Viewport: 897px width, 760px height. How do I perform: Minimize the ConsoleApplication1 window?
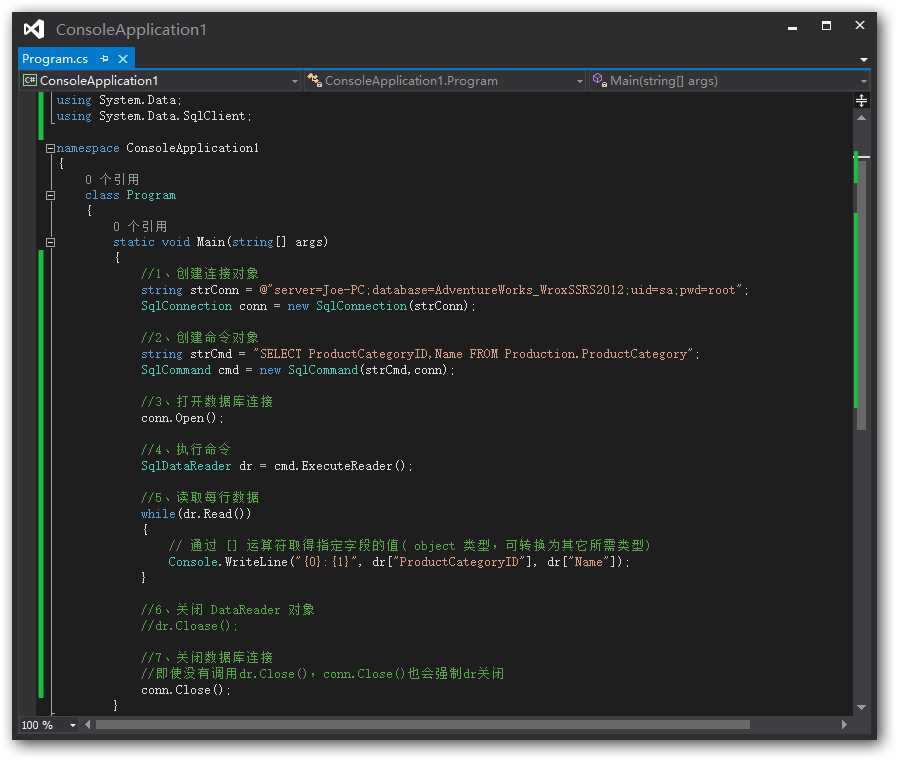pos(792,27)
